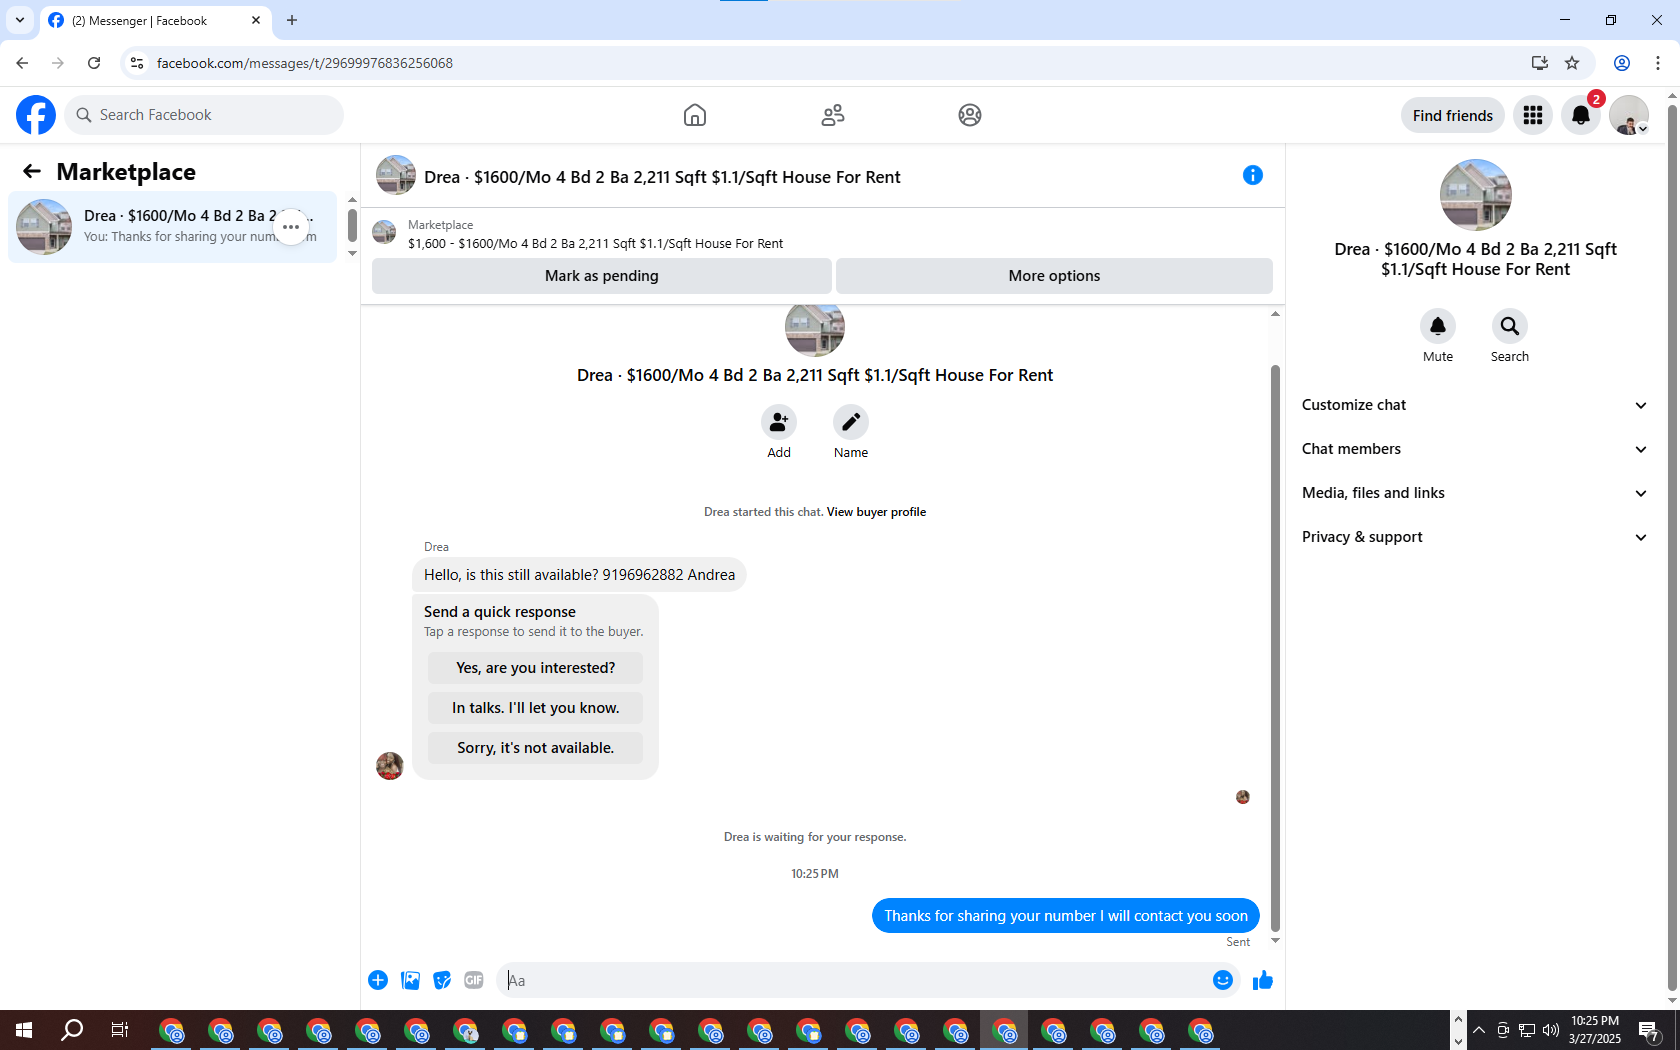Close the Messenger | Facebook tab
The height and width of the screenshot is (1050, 1680).
click(x=256, y=20)
